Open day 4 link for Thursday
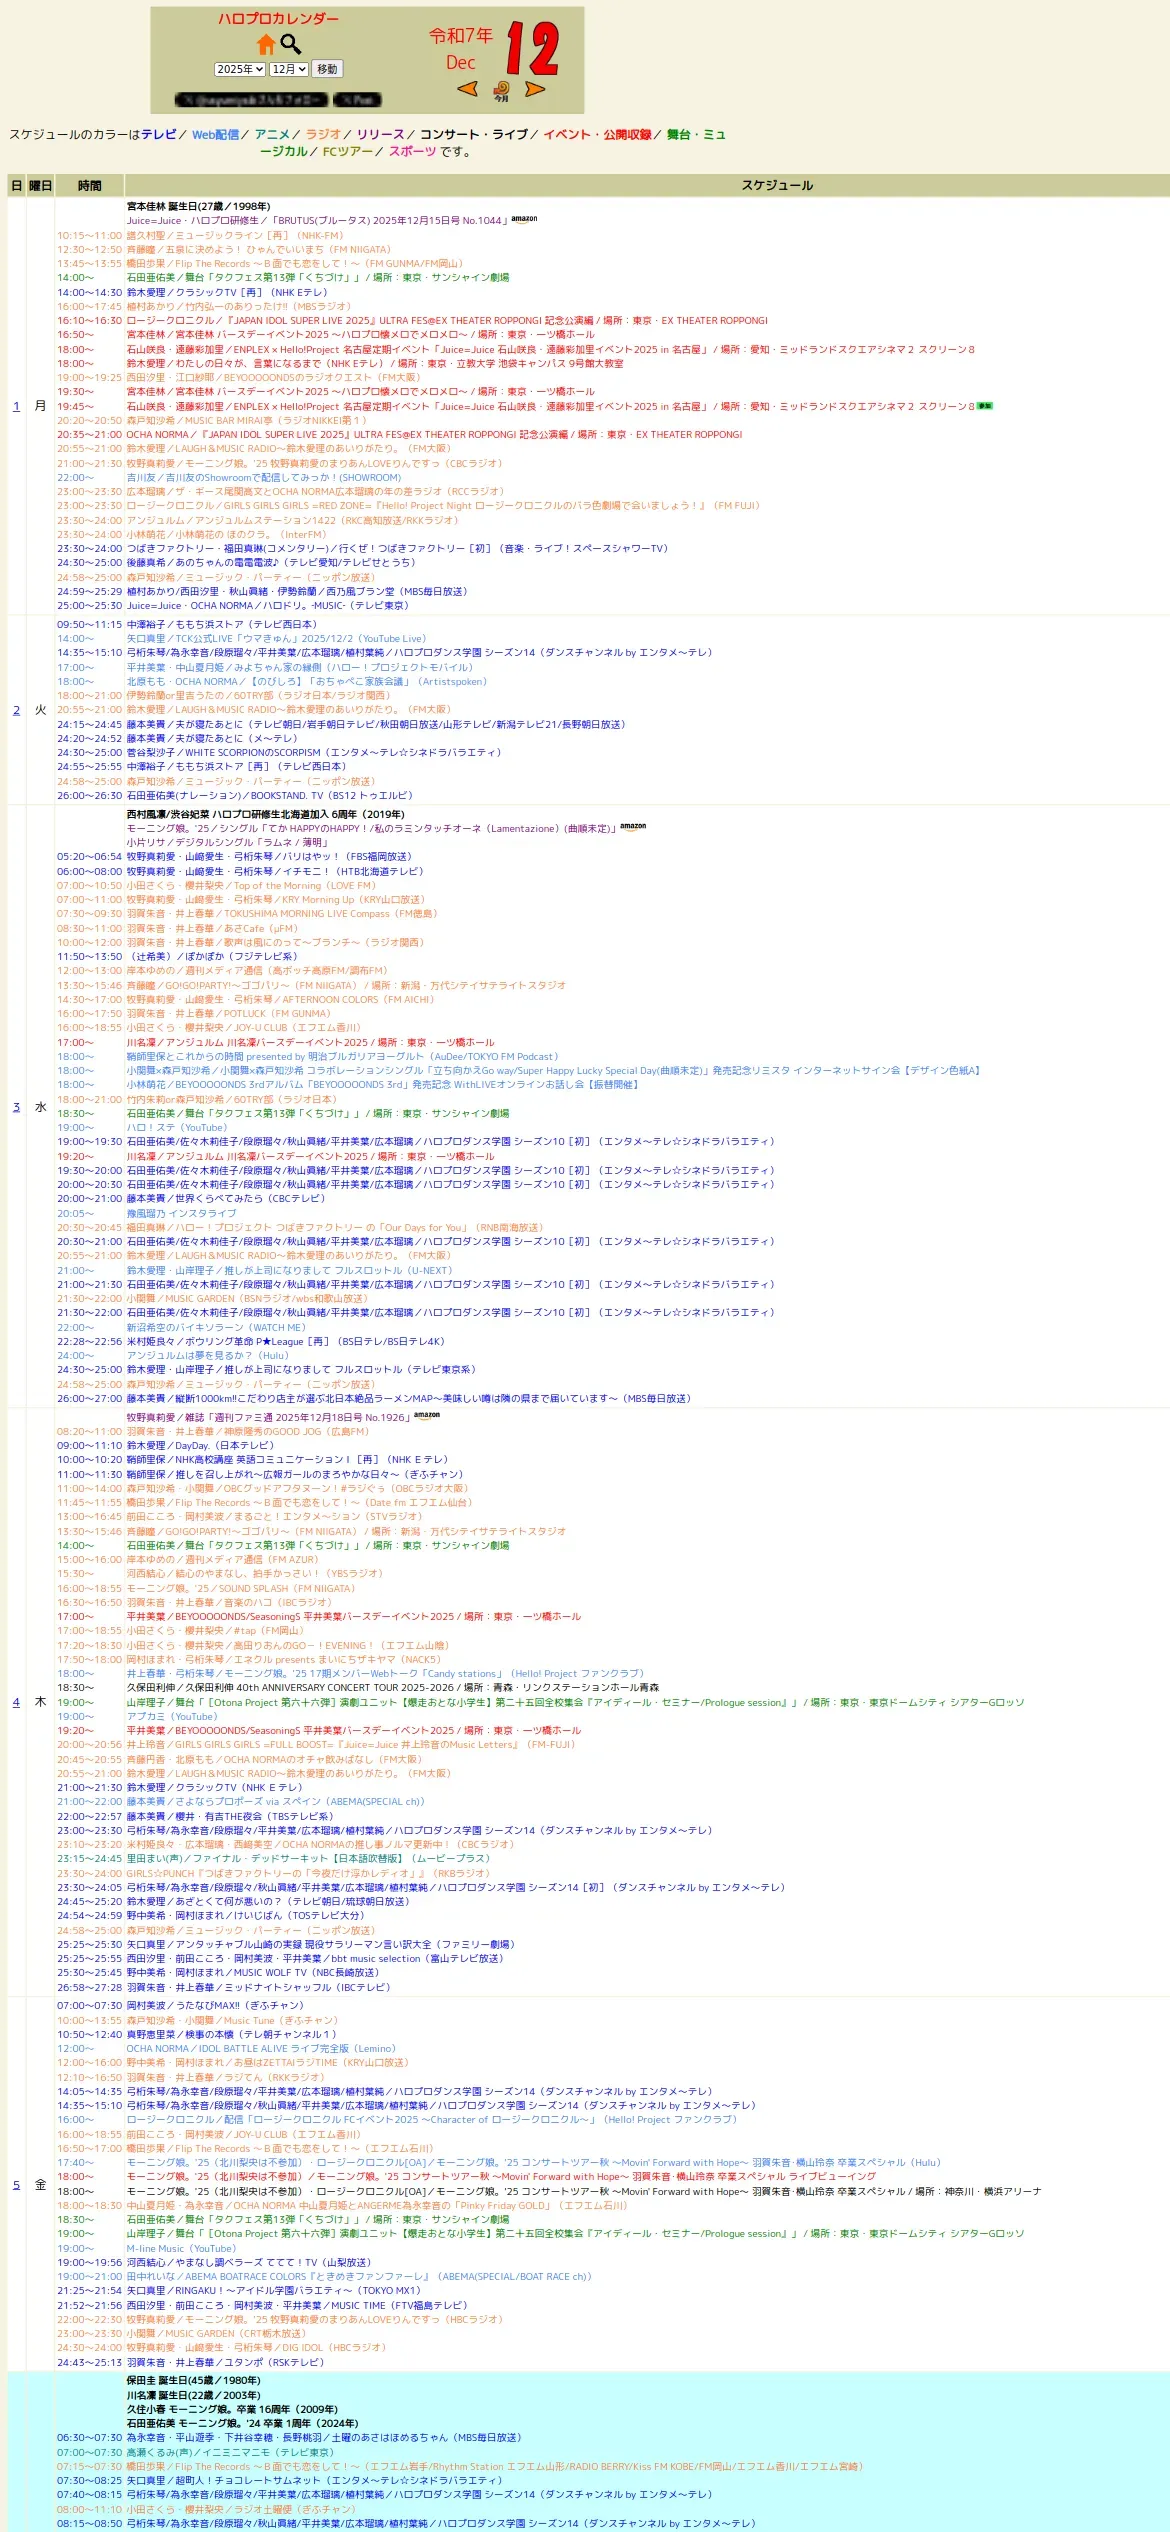The height and width of the screenshot is (2532, 1170). [x=16, y=1702]
